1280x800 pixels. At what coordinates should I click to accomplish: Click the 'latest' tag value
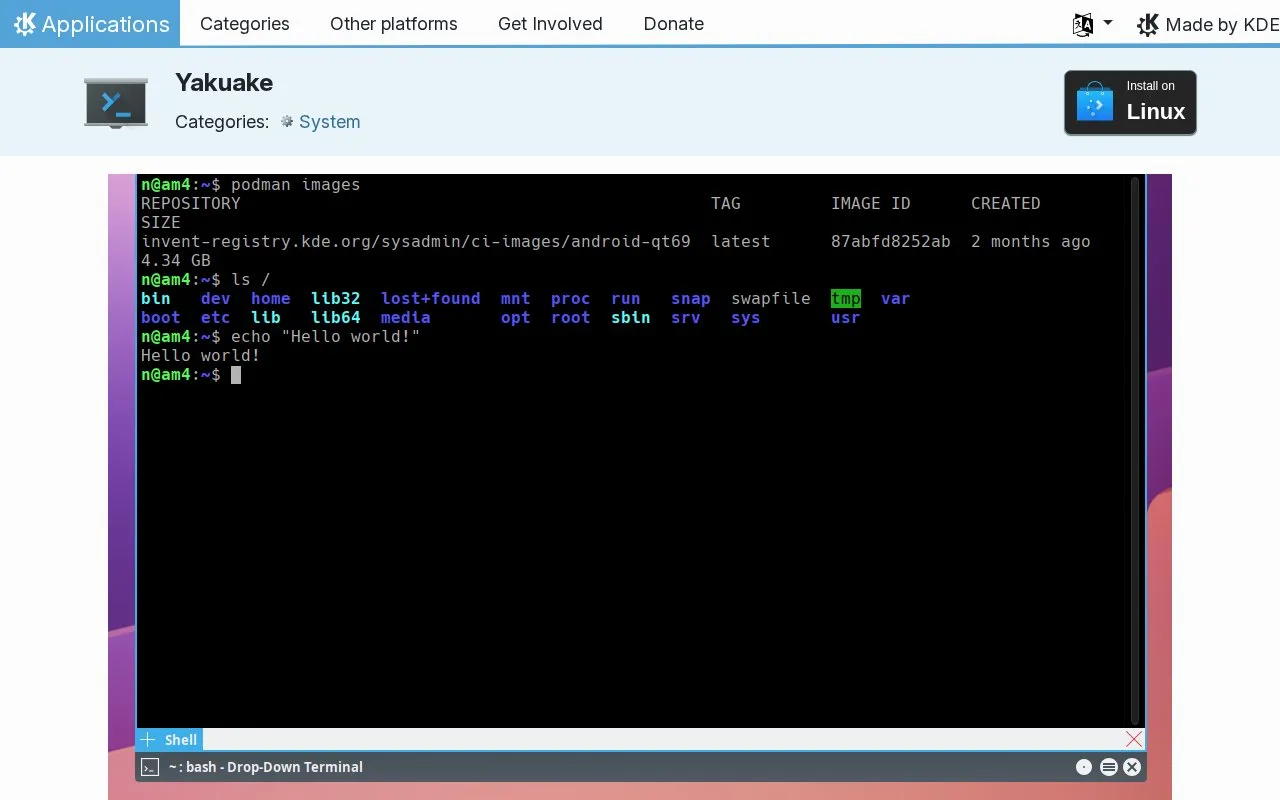(741, 242)
